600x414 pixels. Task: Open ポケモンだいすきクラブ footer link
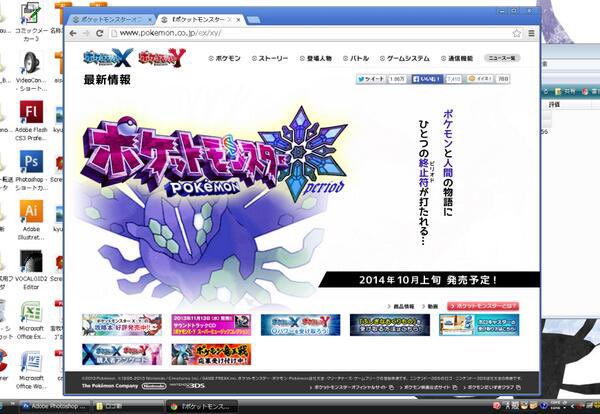(491, 388)
